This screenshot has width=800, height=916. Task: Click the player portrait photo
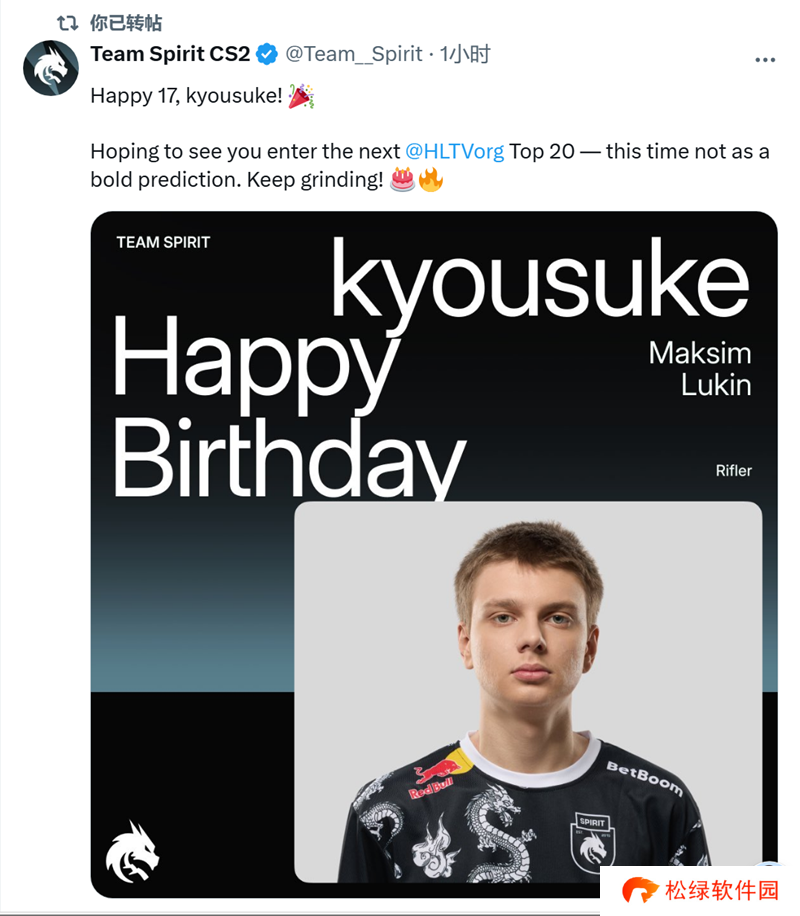[x=528, y=690]
